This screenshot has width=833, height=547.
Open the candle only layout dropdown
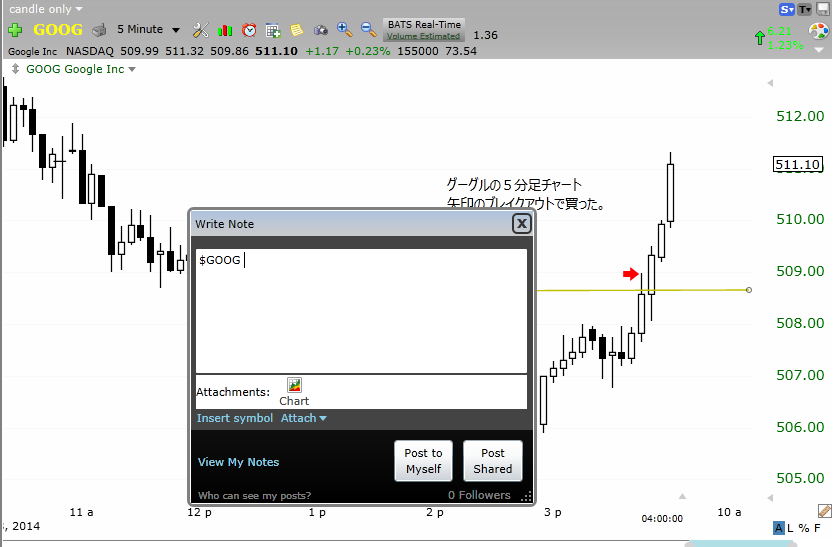tap(46, 8)
